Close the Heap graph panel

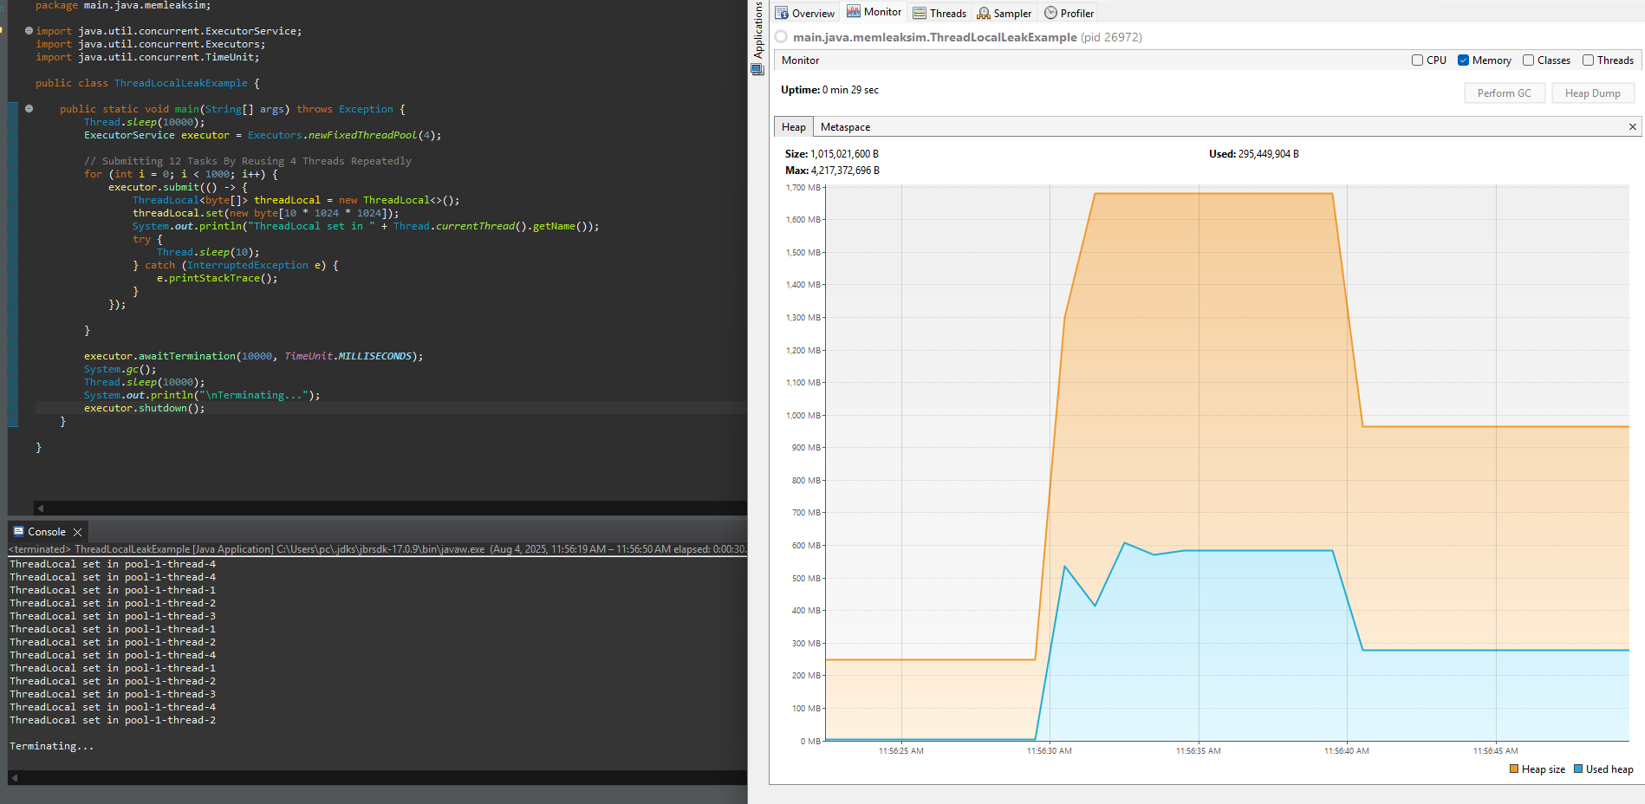click(x=1632, y=127)
